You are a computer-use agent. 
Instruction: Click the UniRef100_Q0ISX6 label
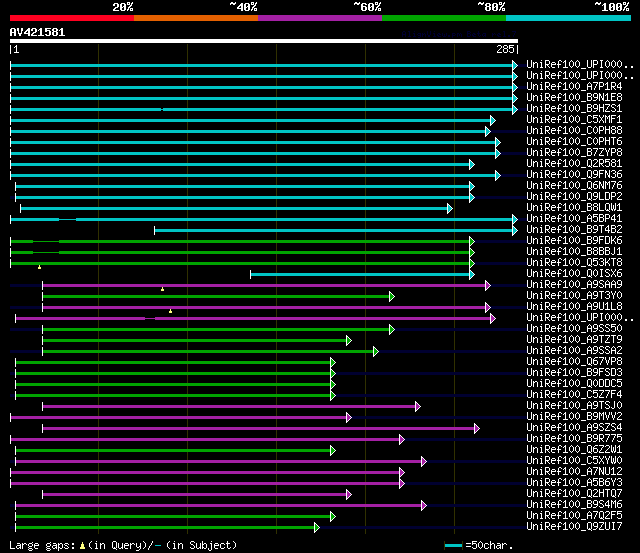[574, 274]
